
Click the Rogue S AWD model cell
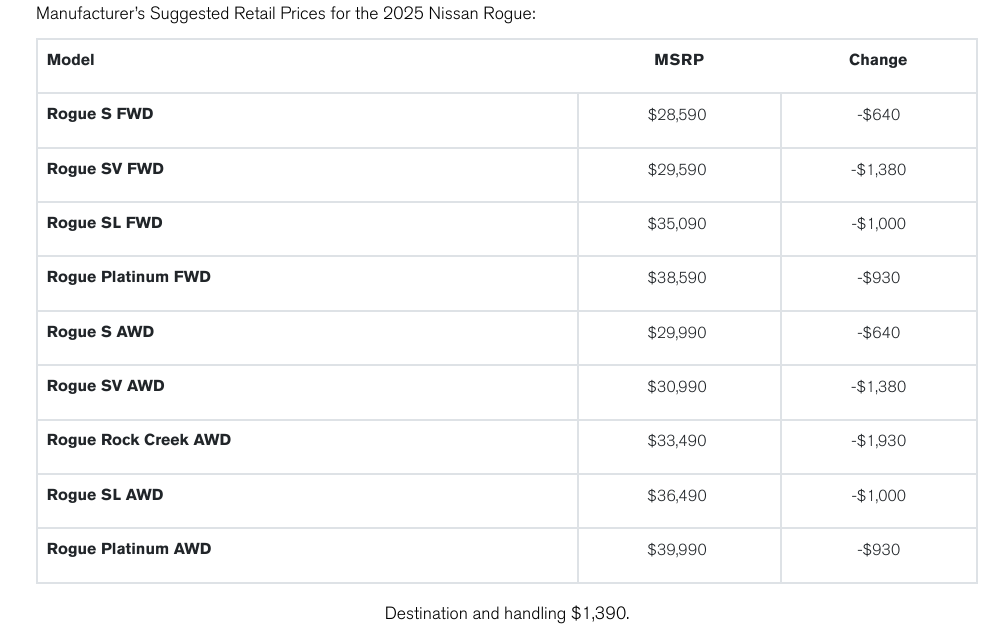coord(100,332)
